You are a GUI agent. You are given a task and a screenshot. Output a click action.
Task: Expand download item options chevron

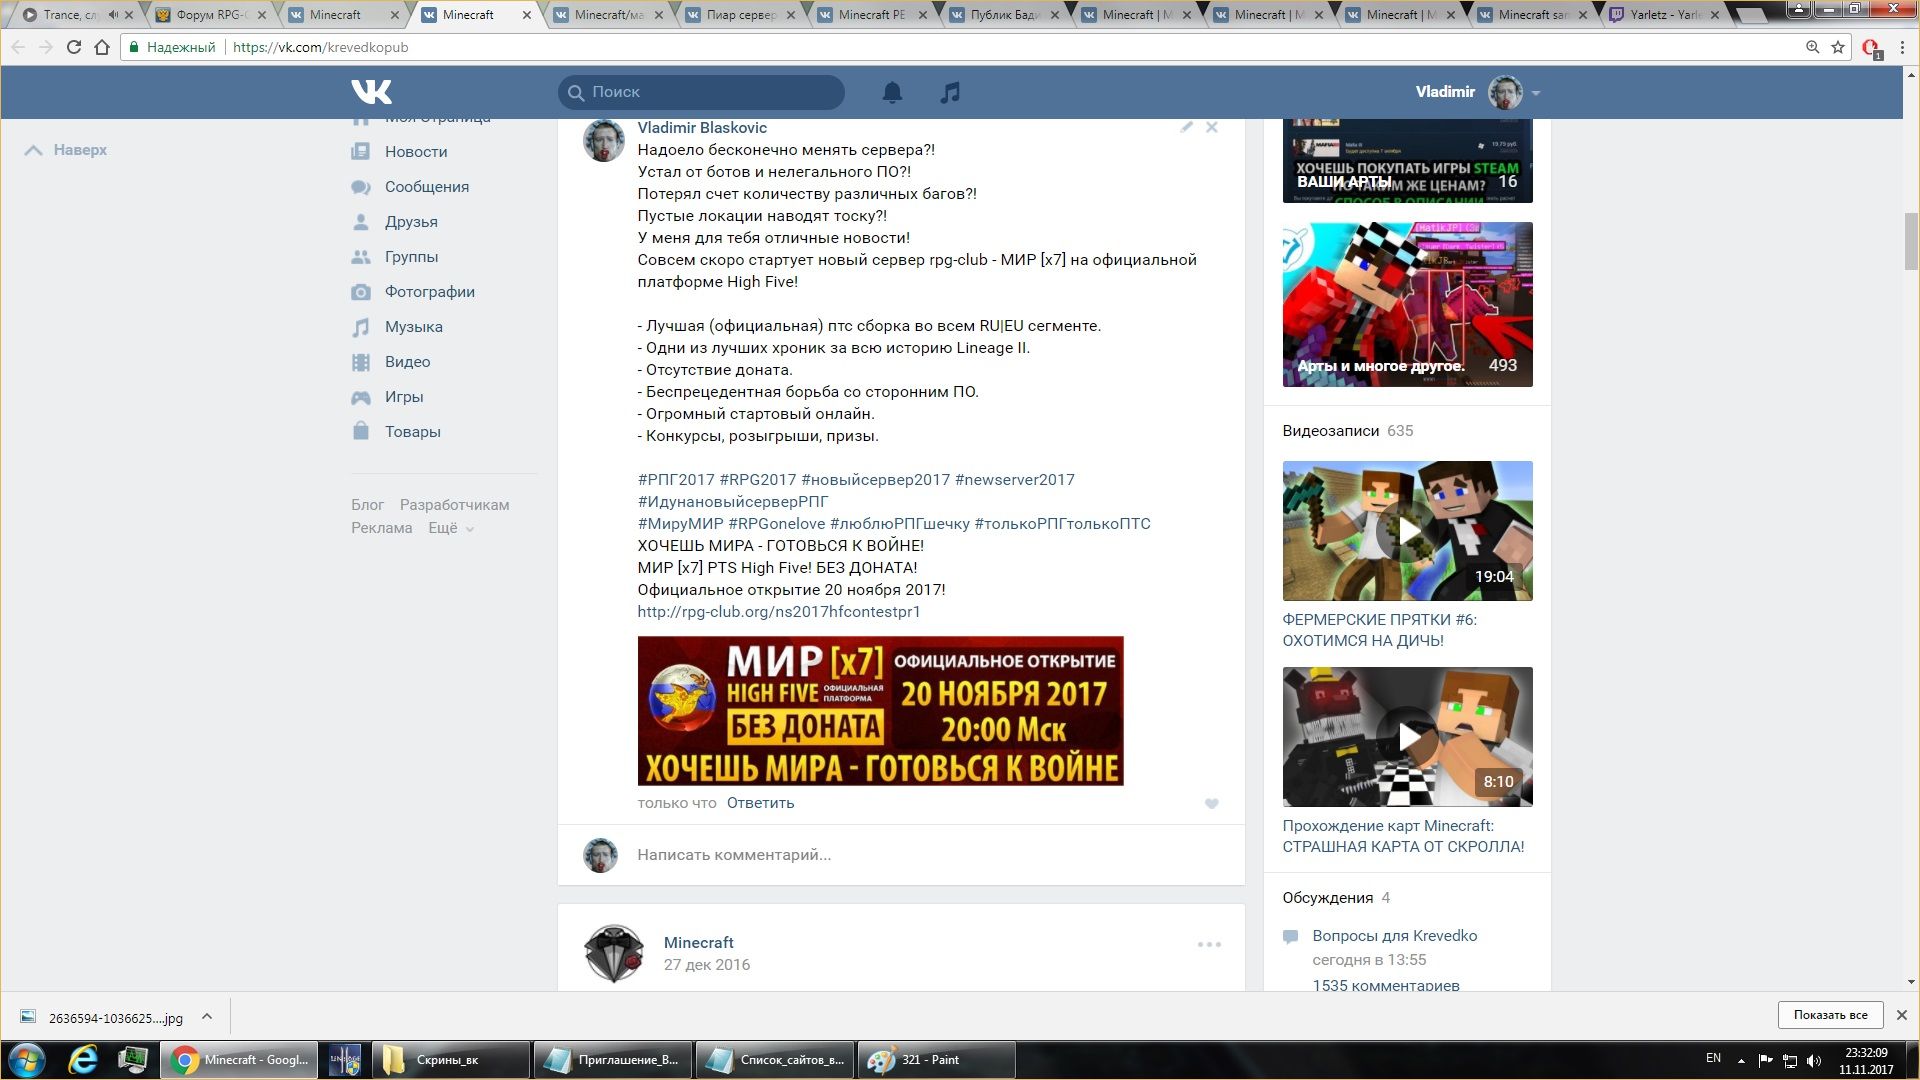[207, 1017]
